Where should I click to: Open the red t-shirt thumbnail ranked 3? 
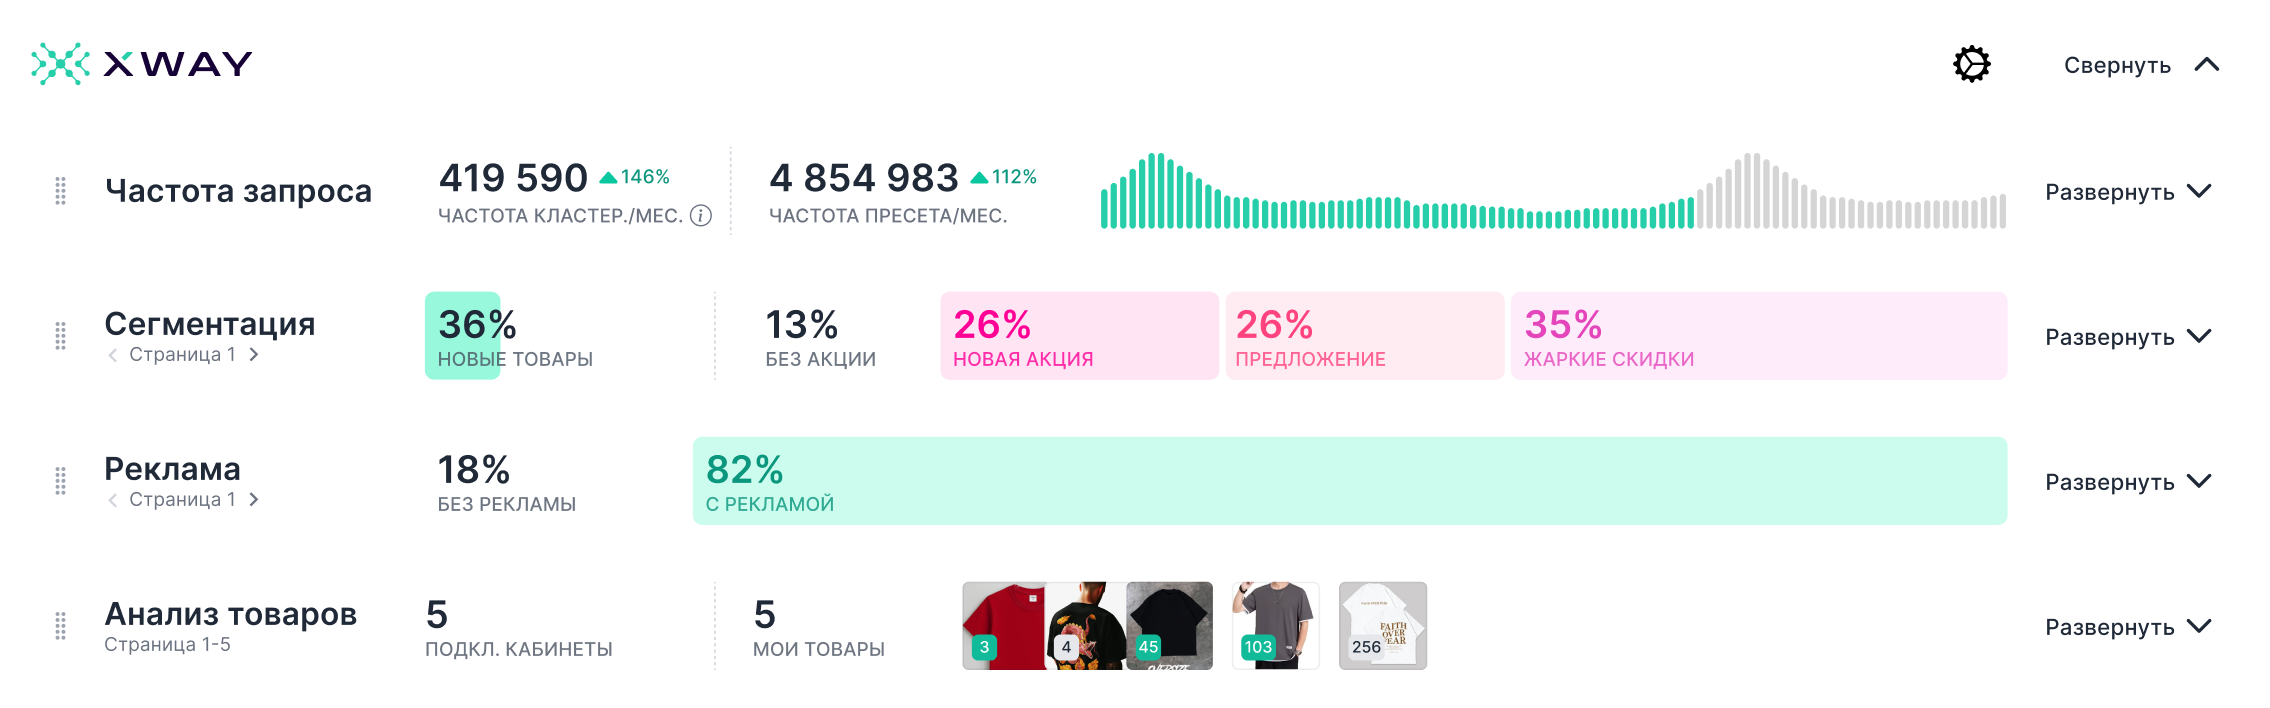tap(1003, 626)
